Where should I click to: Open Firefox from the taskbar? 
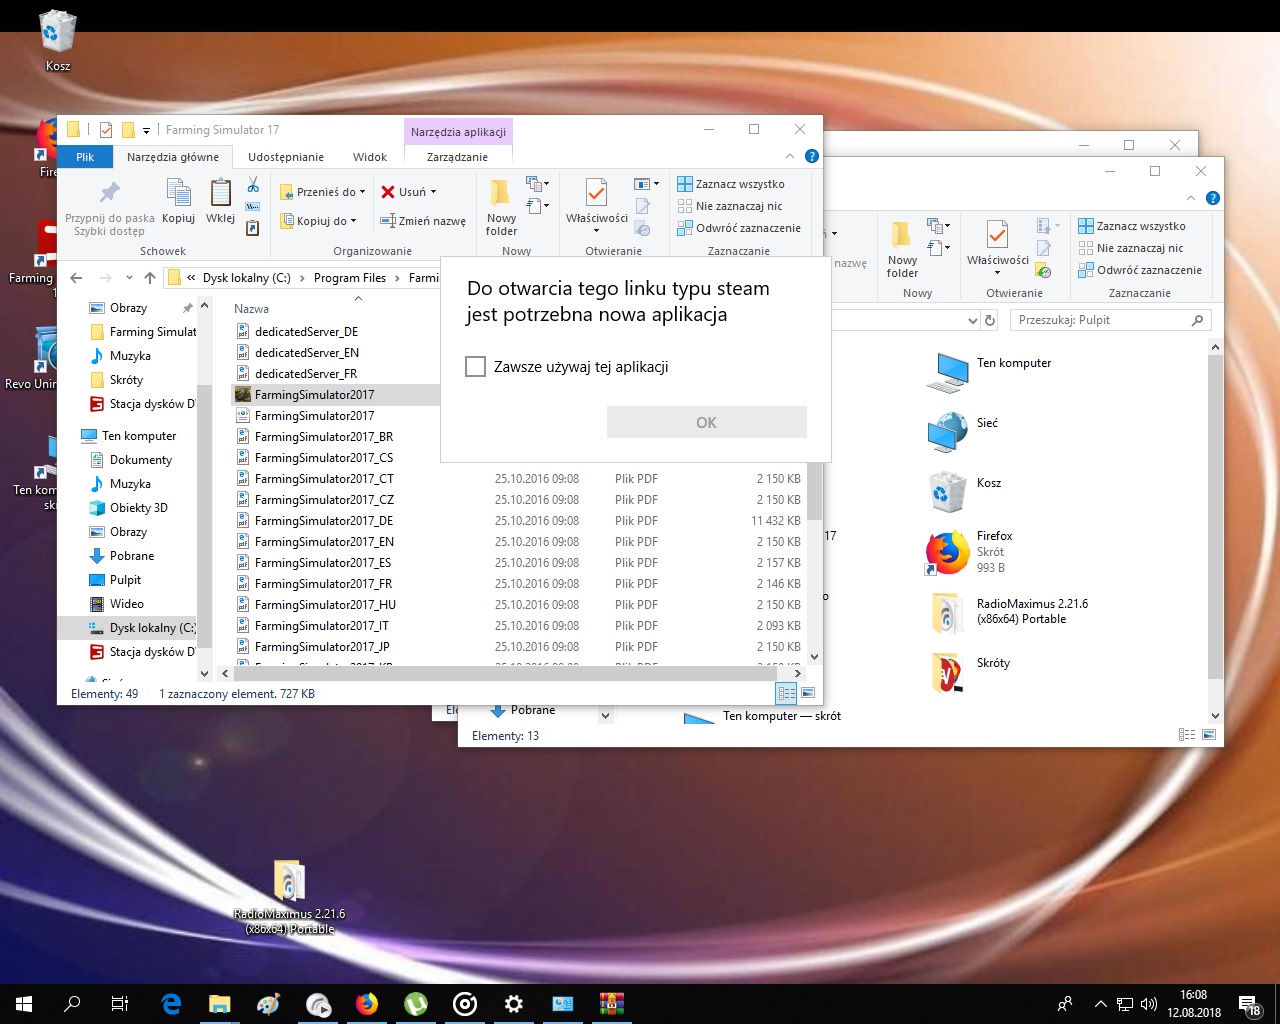tap(367, 1003)
